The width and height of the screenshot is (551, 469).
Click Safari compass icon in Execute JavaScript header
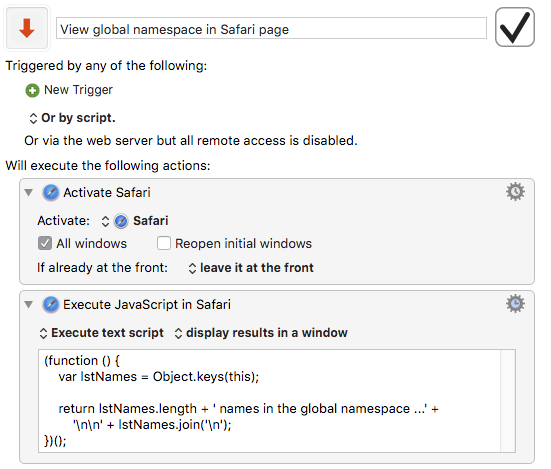click(51, 304)
